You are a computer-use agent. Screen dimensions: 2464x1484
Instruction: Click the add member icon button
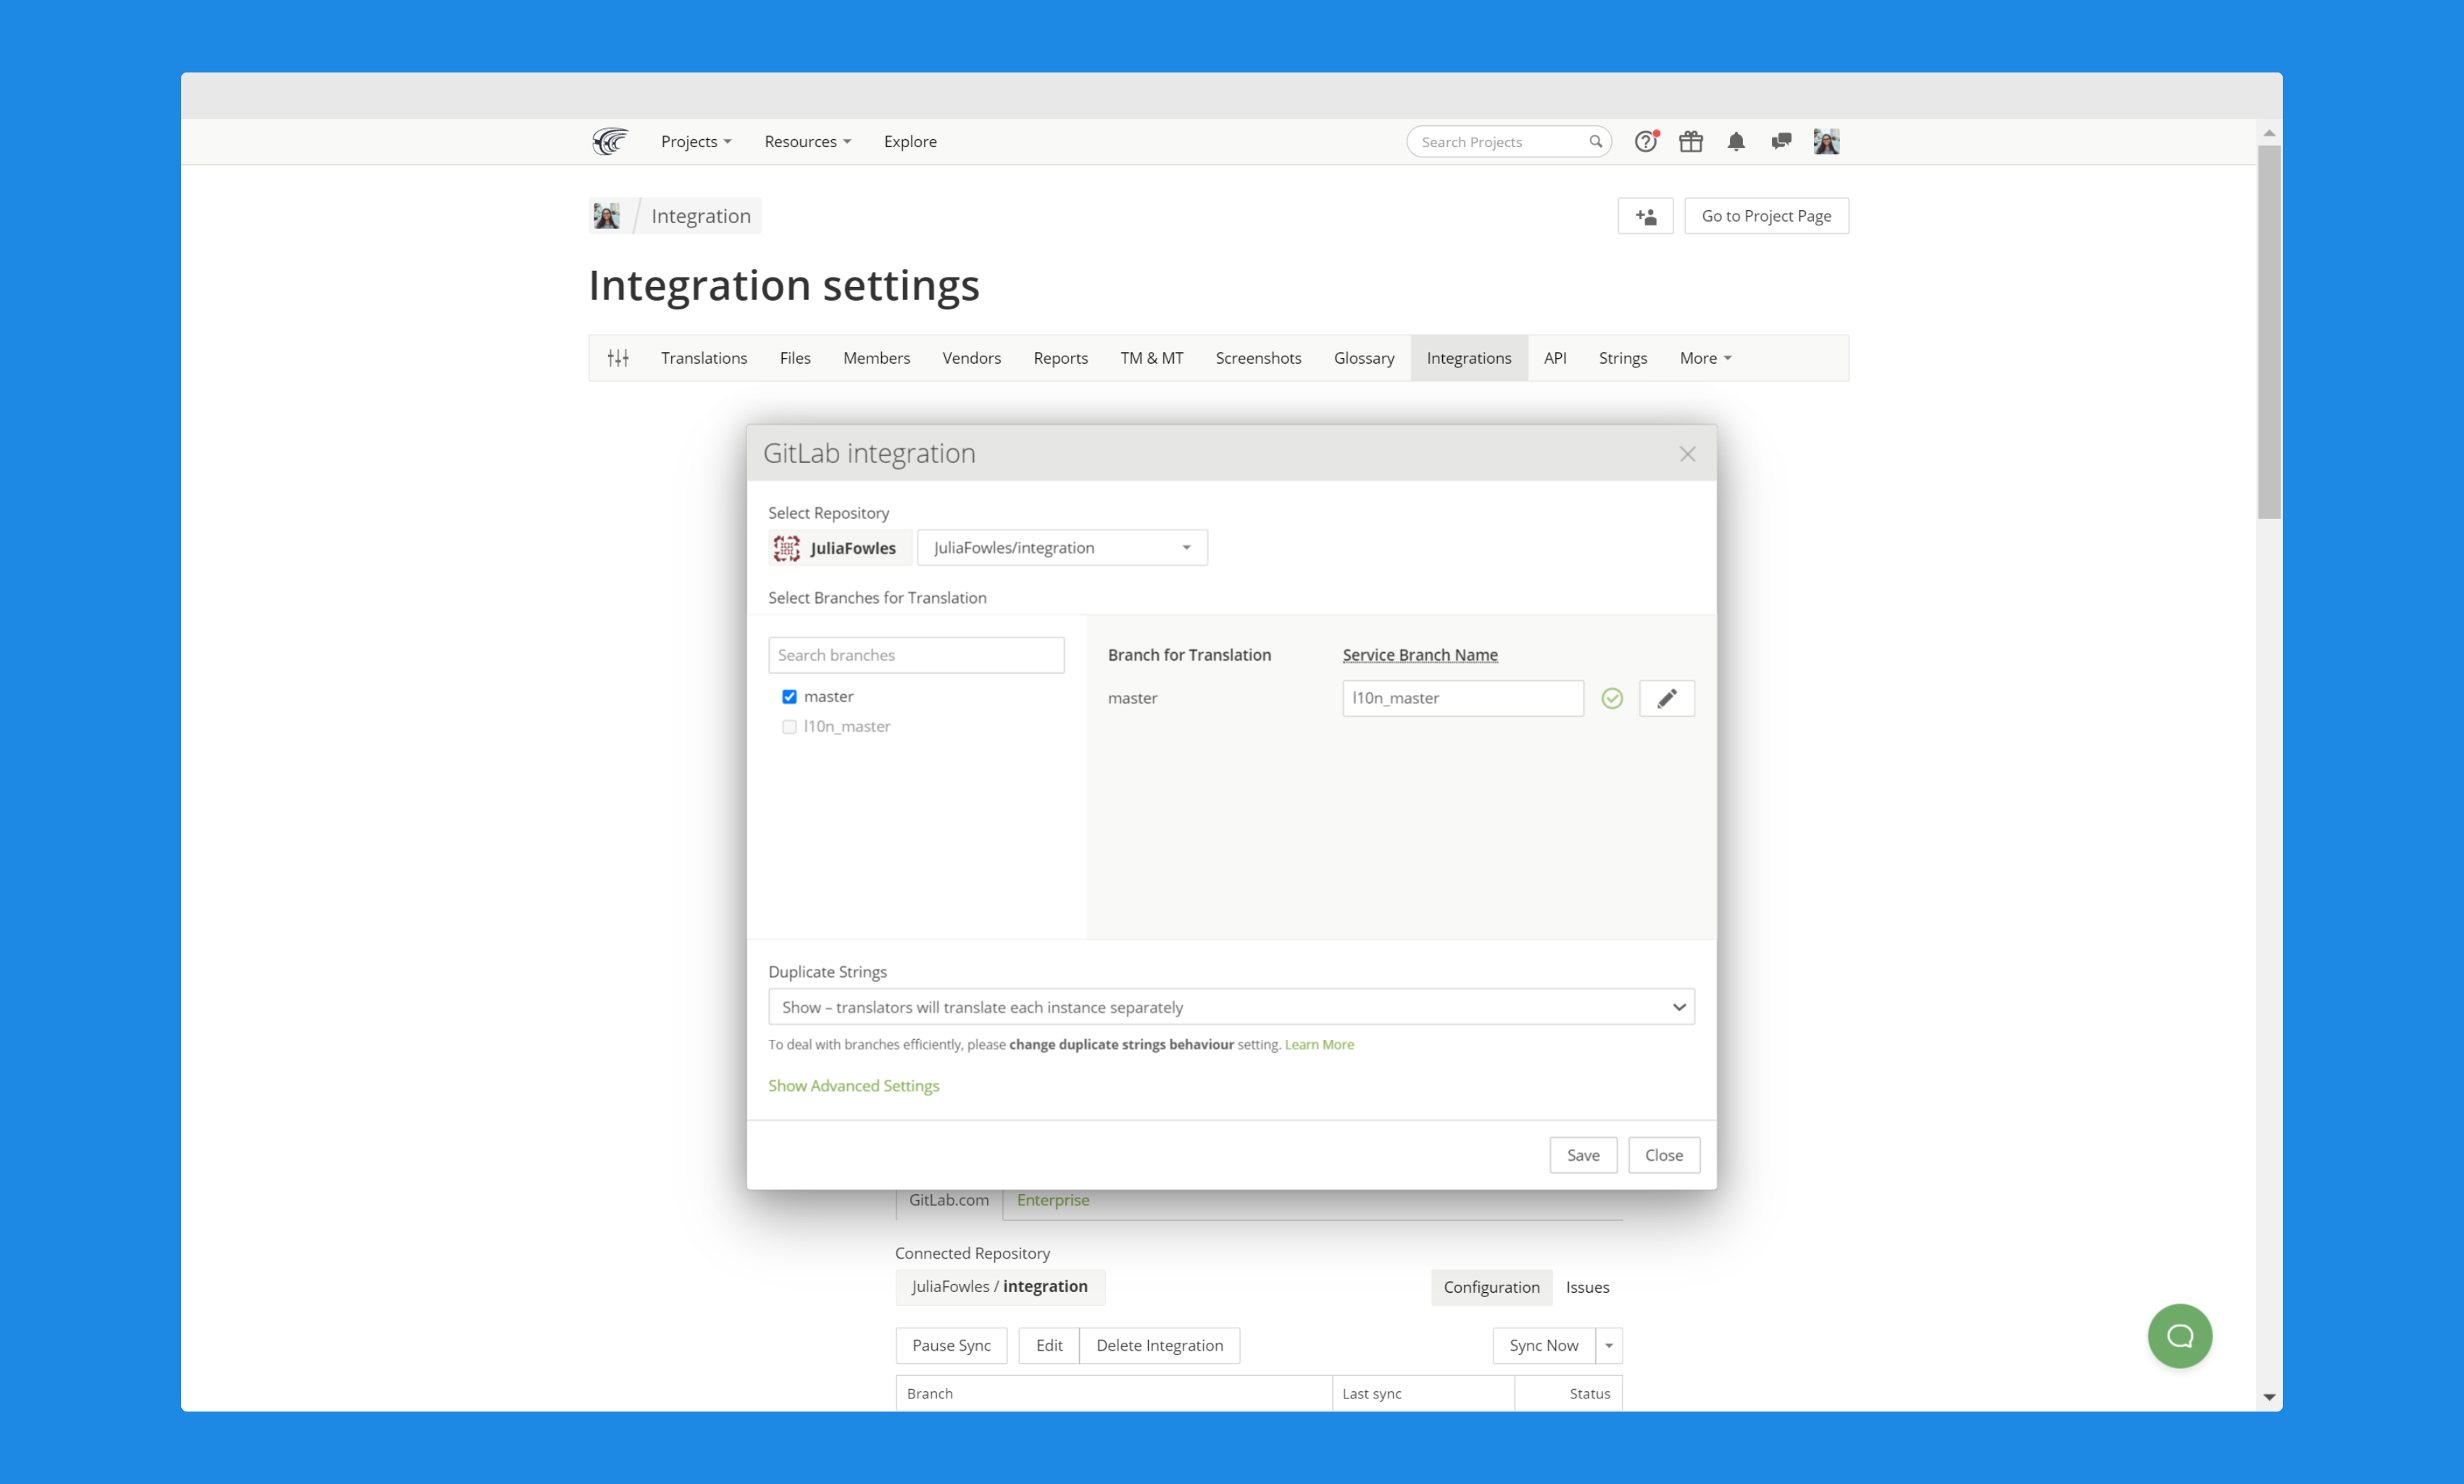pos(1645,216)
